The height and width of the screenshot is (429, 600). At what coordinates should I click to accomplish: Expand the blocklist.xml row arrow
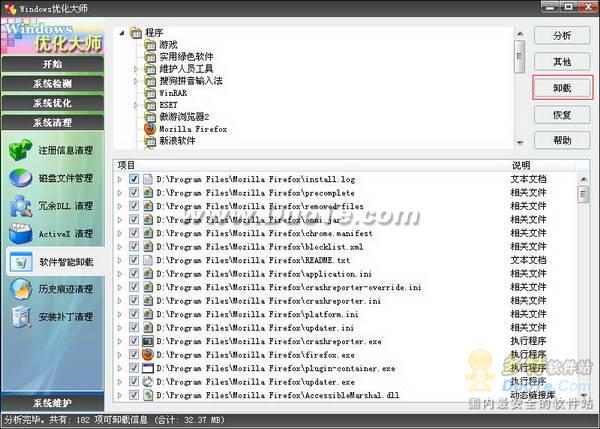click(120, 247)
